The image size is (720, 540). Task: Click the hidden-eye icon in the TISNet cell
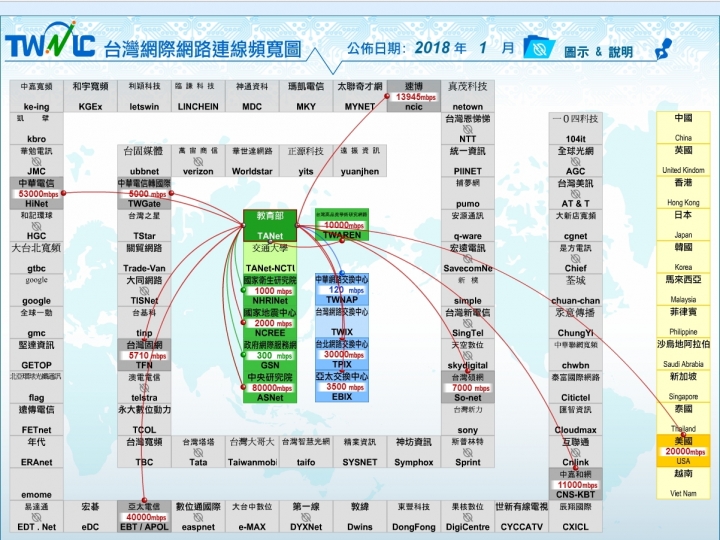pyautogui.click(x=144, y=291)
